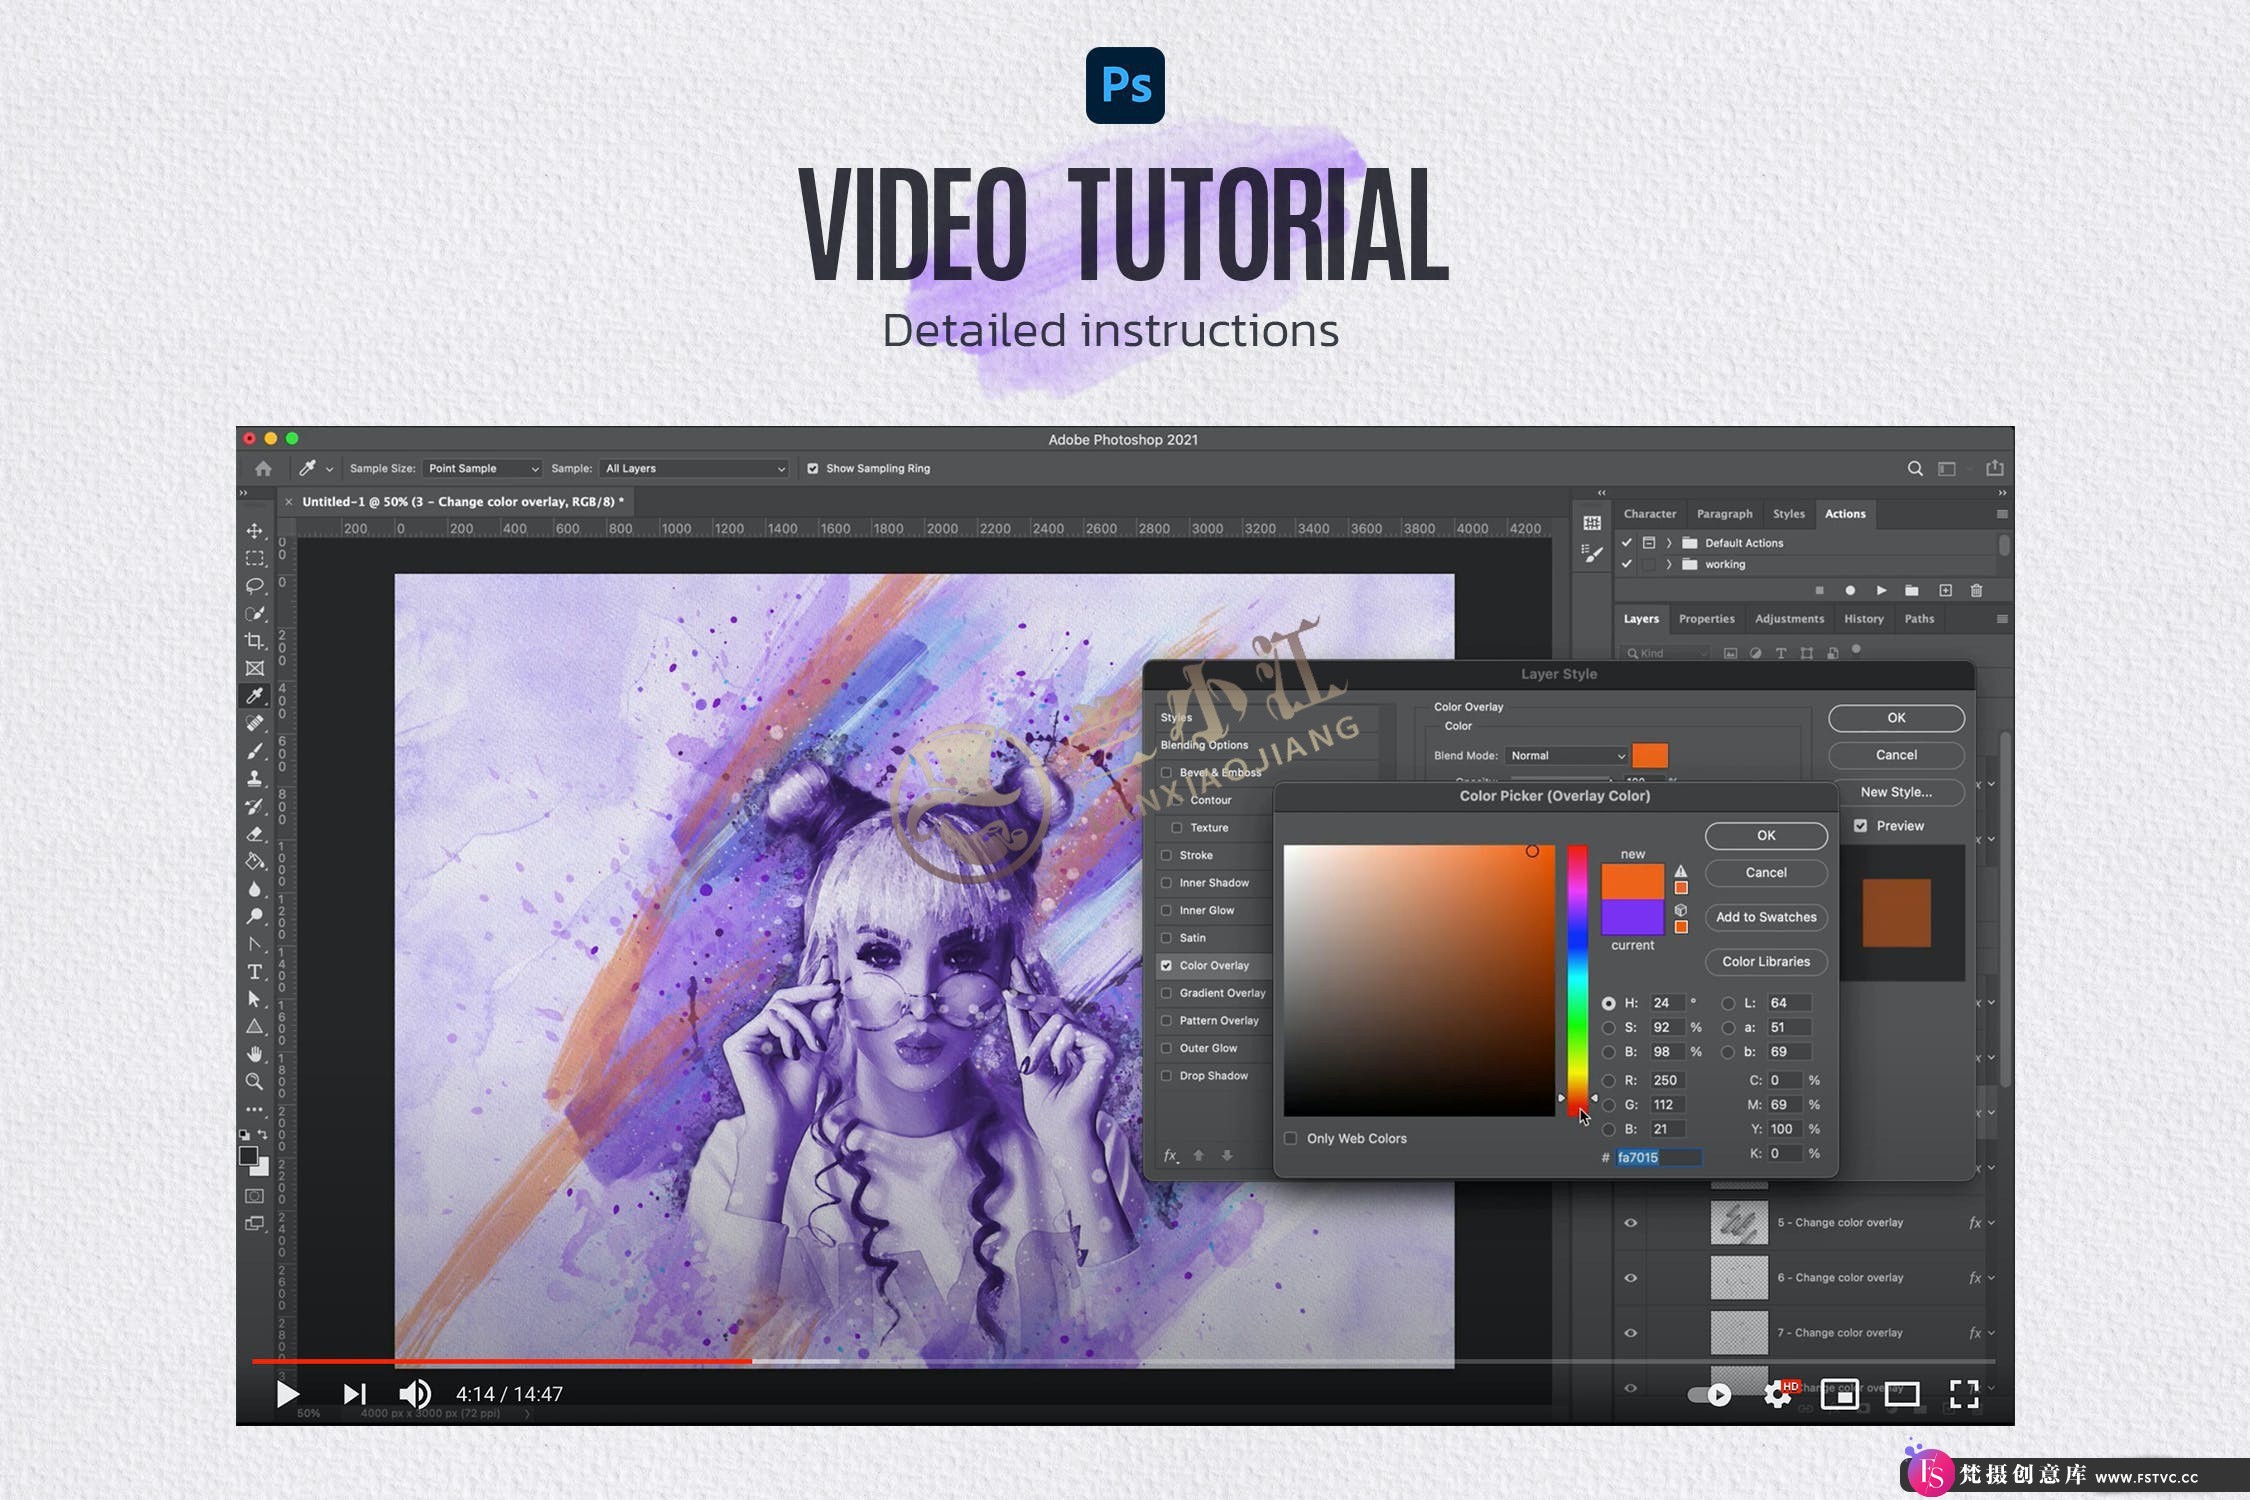Viewport: 2250px width, 1500px height.
Task: Toggle the Preview checkbox
Action: (x=1860, y=826)
